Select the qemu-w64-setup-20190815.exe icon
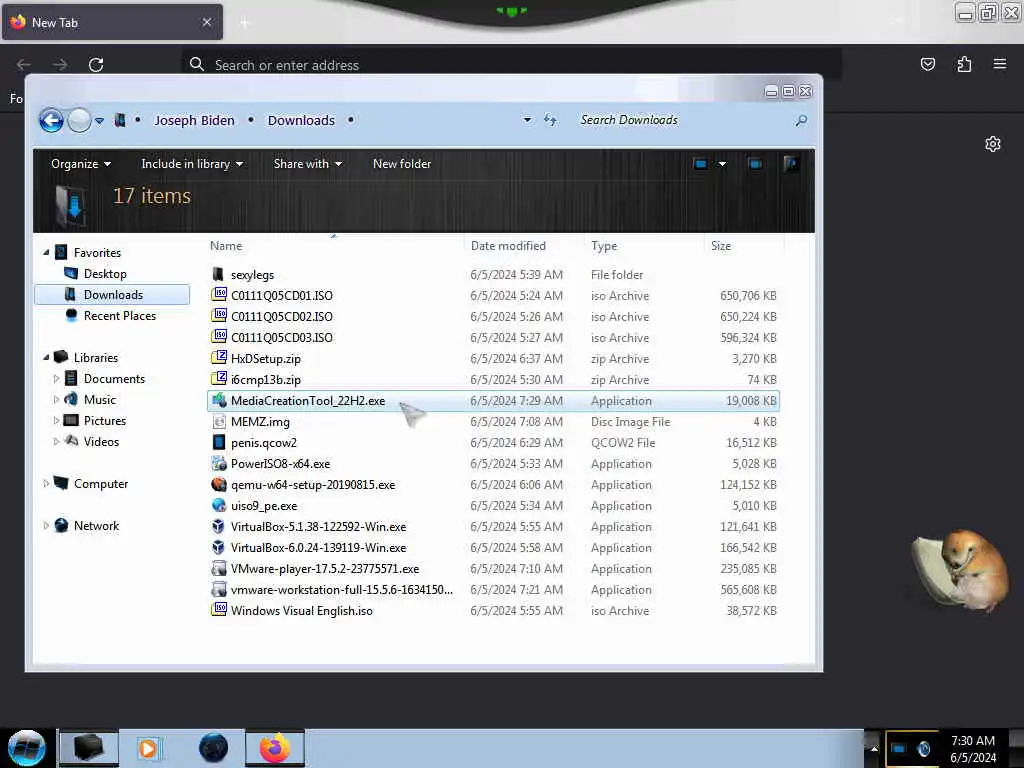 tap(219, 485)
